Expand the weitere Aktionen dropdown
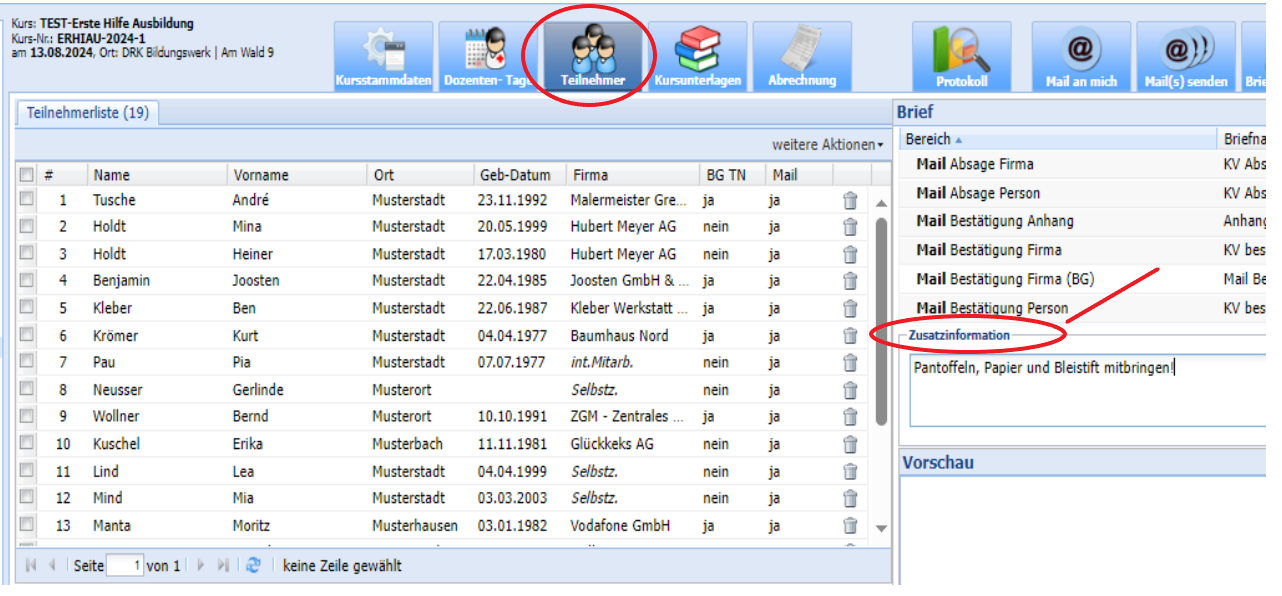 [827, 145]
